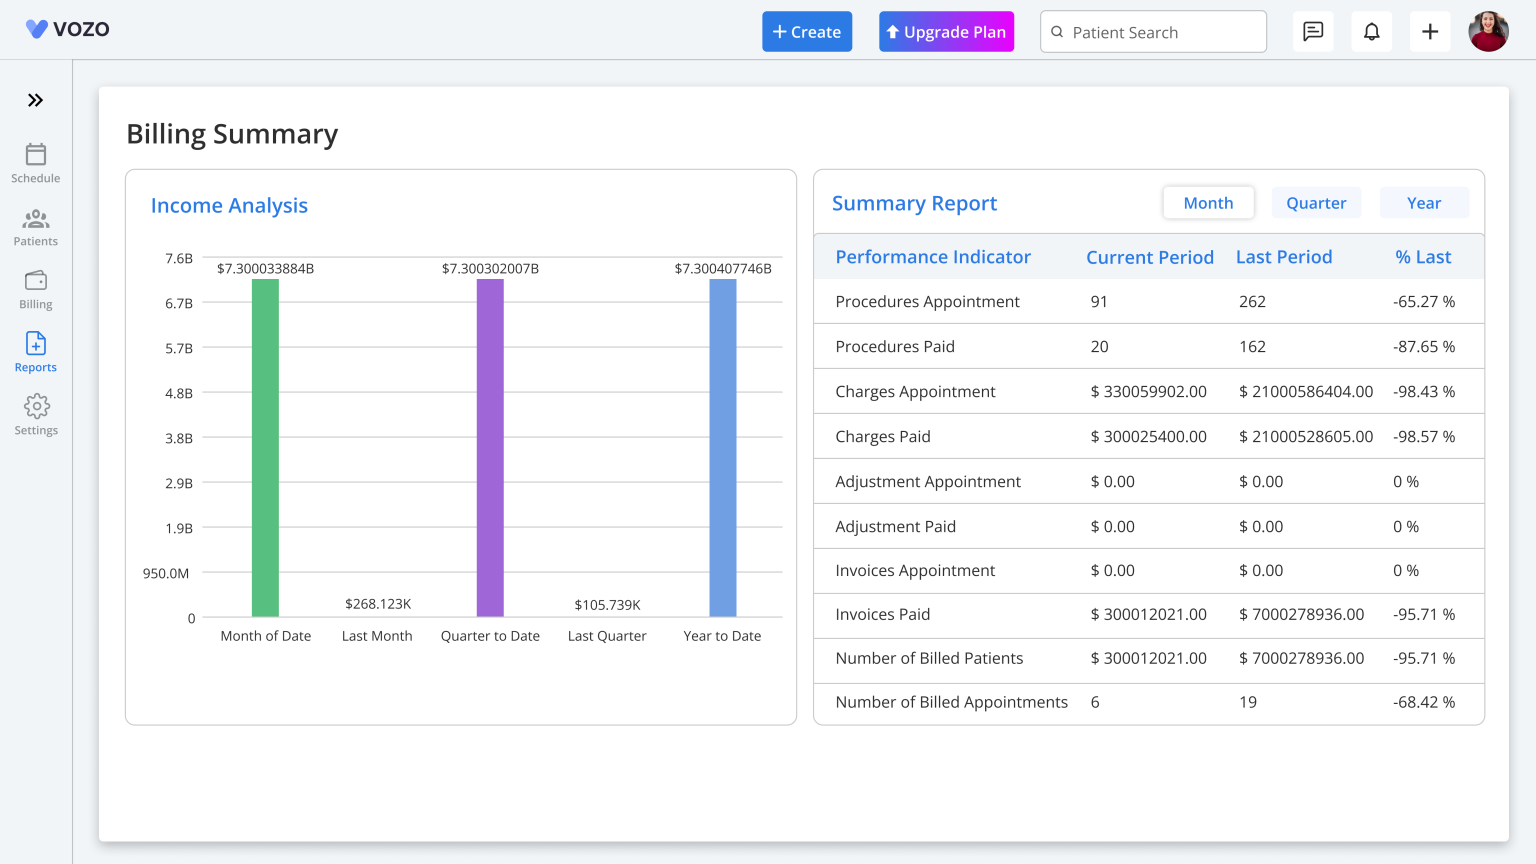This screenshot has height=864, width=1536.
Task: Collapse the sidebar using the double-arrow chevron
Action: coord(36,100)
